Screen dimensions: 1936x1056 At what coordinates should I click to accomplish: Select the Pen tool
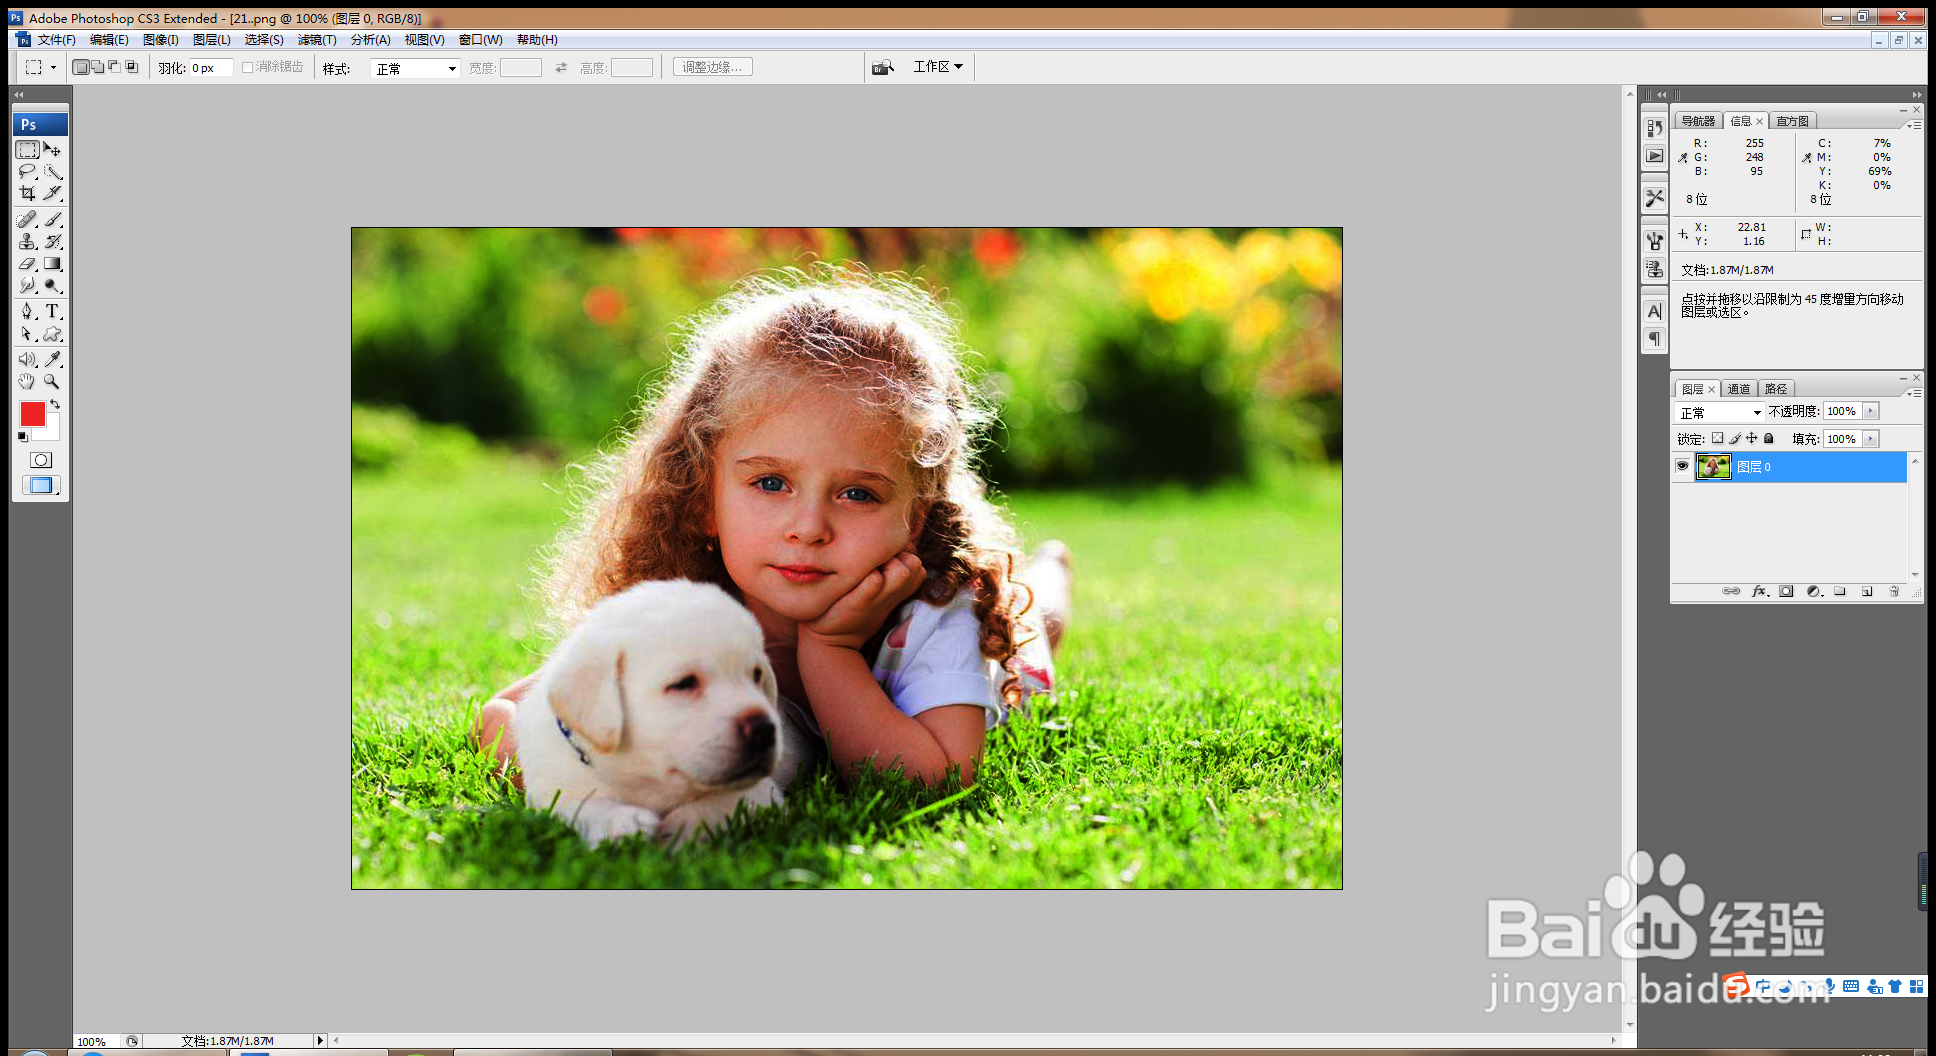(28, 312)
